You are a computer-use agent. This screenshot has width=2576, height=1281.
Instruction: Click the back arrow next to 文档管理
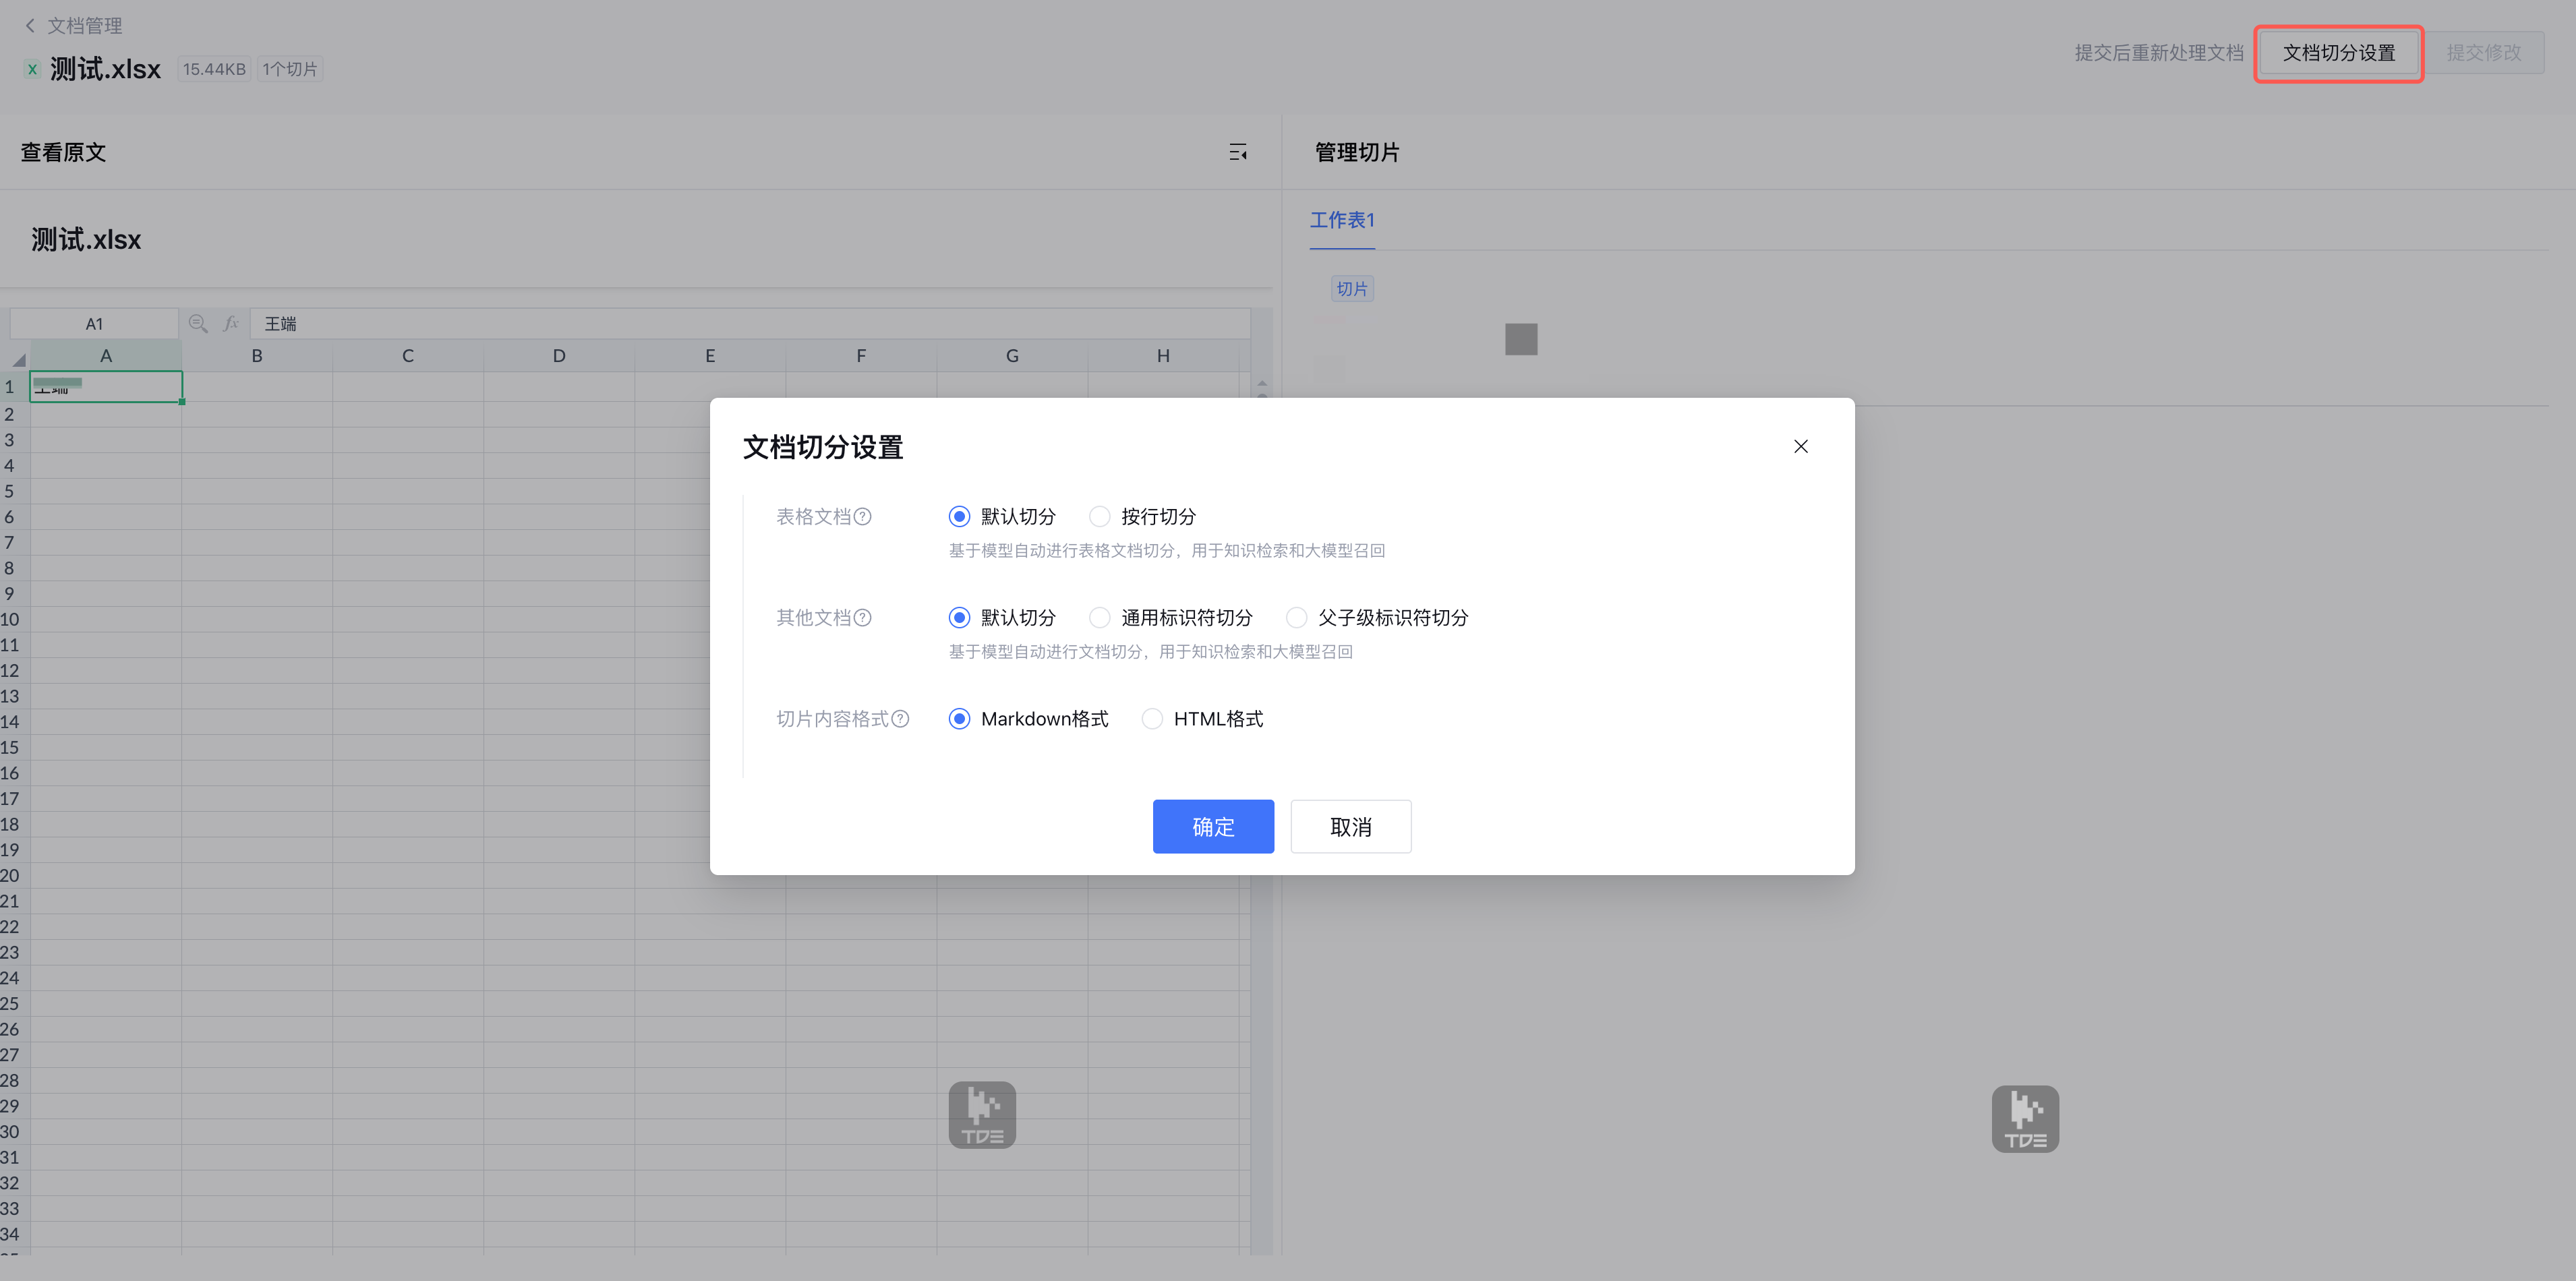[x=30, y=25]
